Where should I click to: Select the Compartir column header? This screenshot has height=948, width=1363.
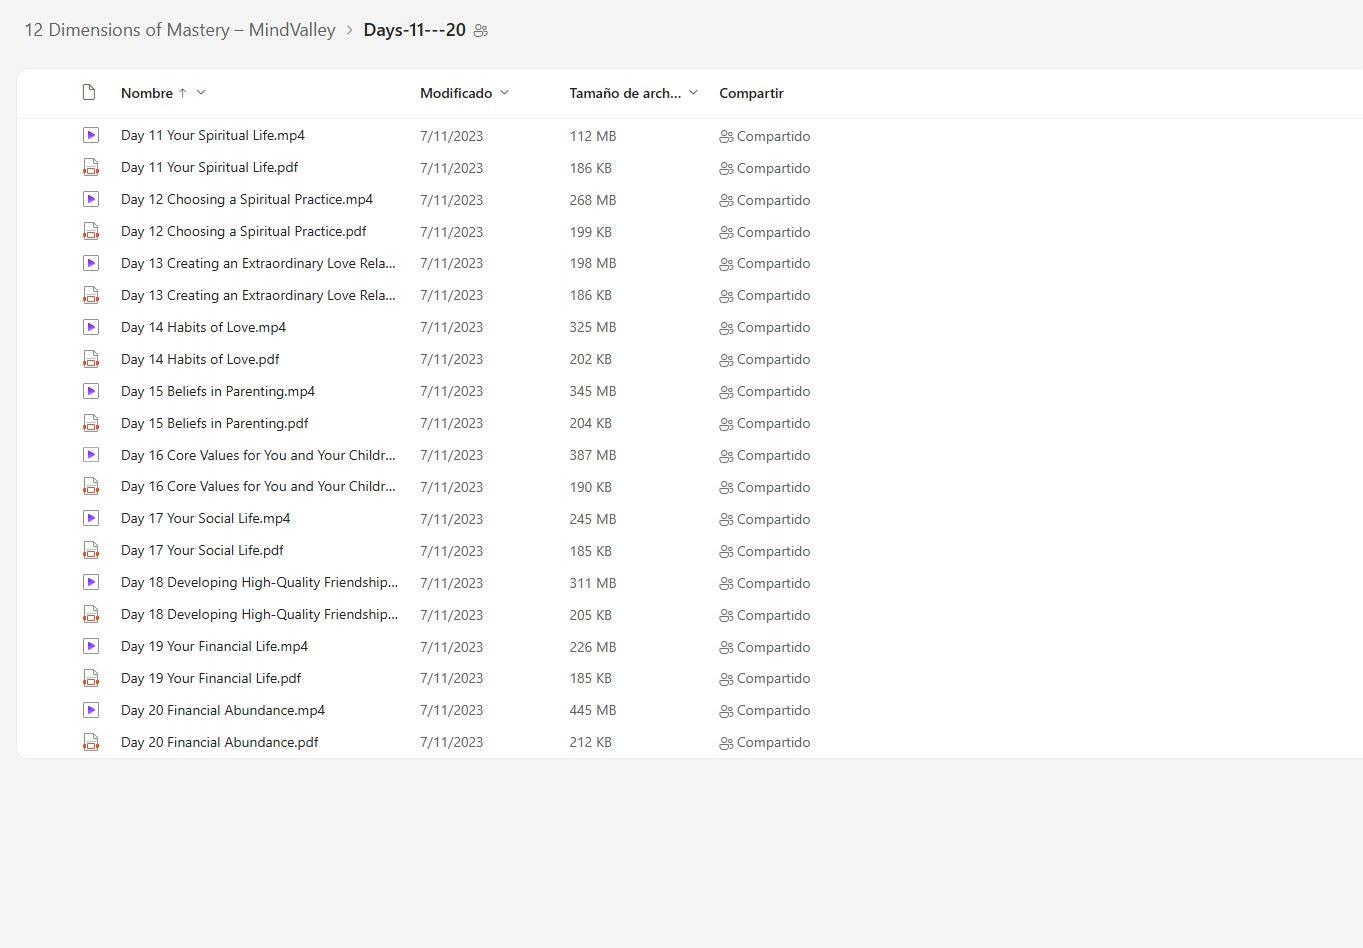pyautogui.click(x=751, y=93)
